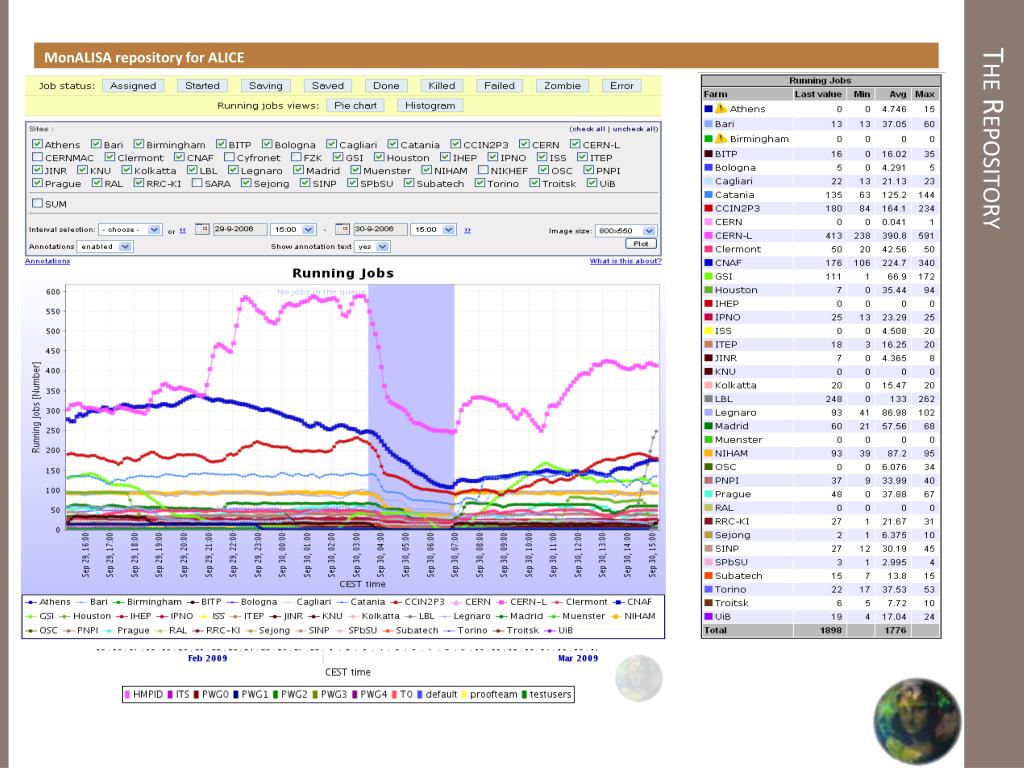Check the FZK site checkbox
The width and height of the screenshot is (1024, 768).
[296, 157]
